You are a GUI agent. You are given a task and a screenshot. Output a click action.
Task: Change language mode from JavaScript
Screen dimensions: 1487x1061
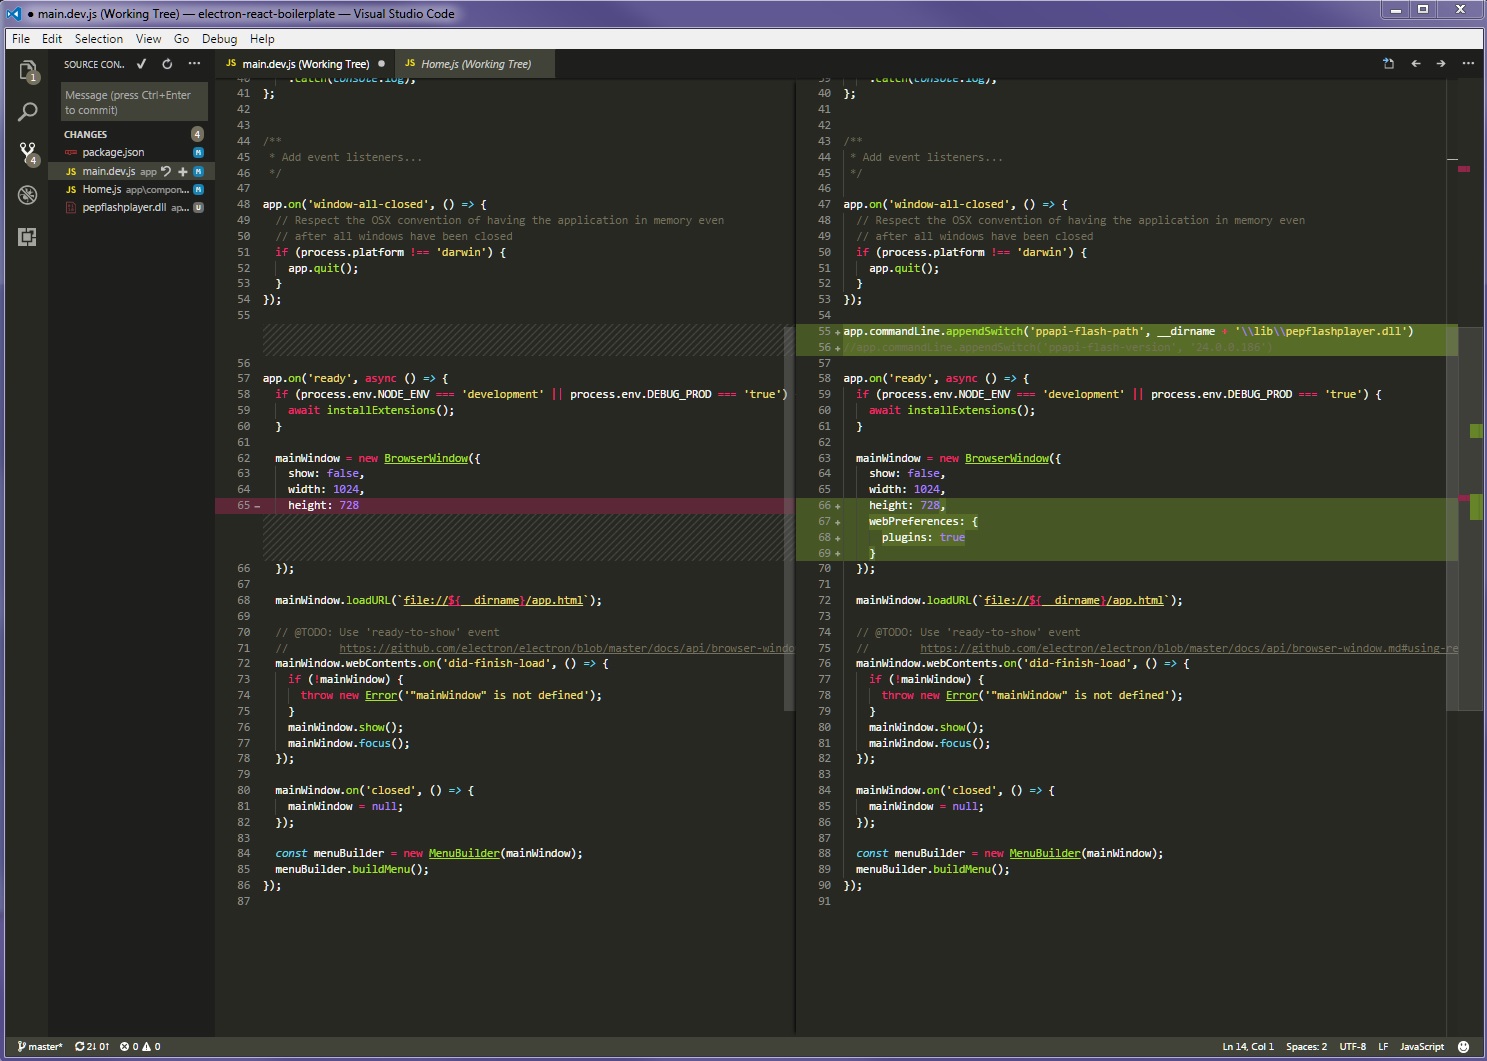(1421, 1047)
